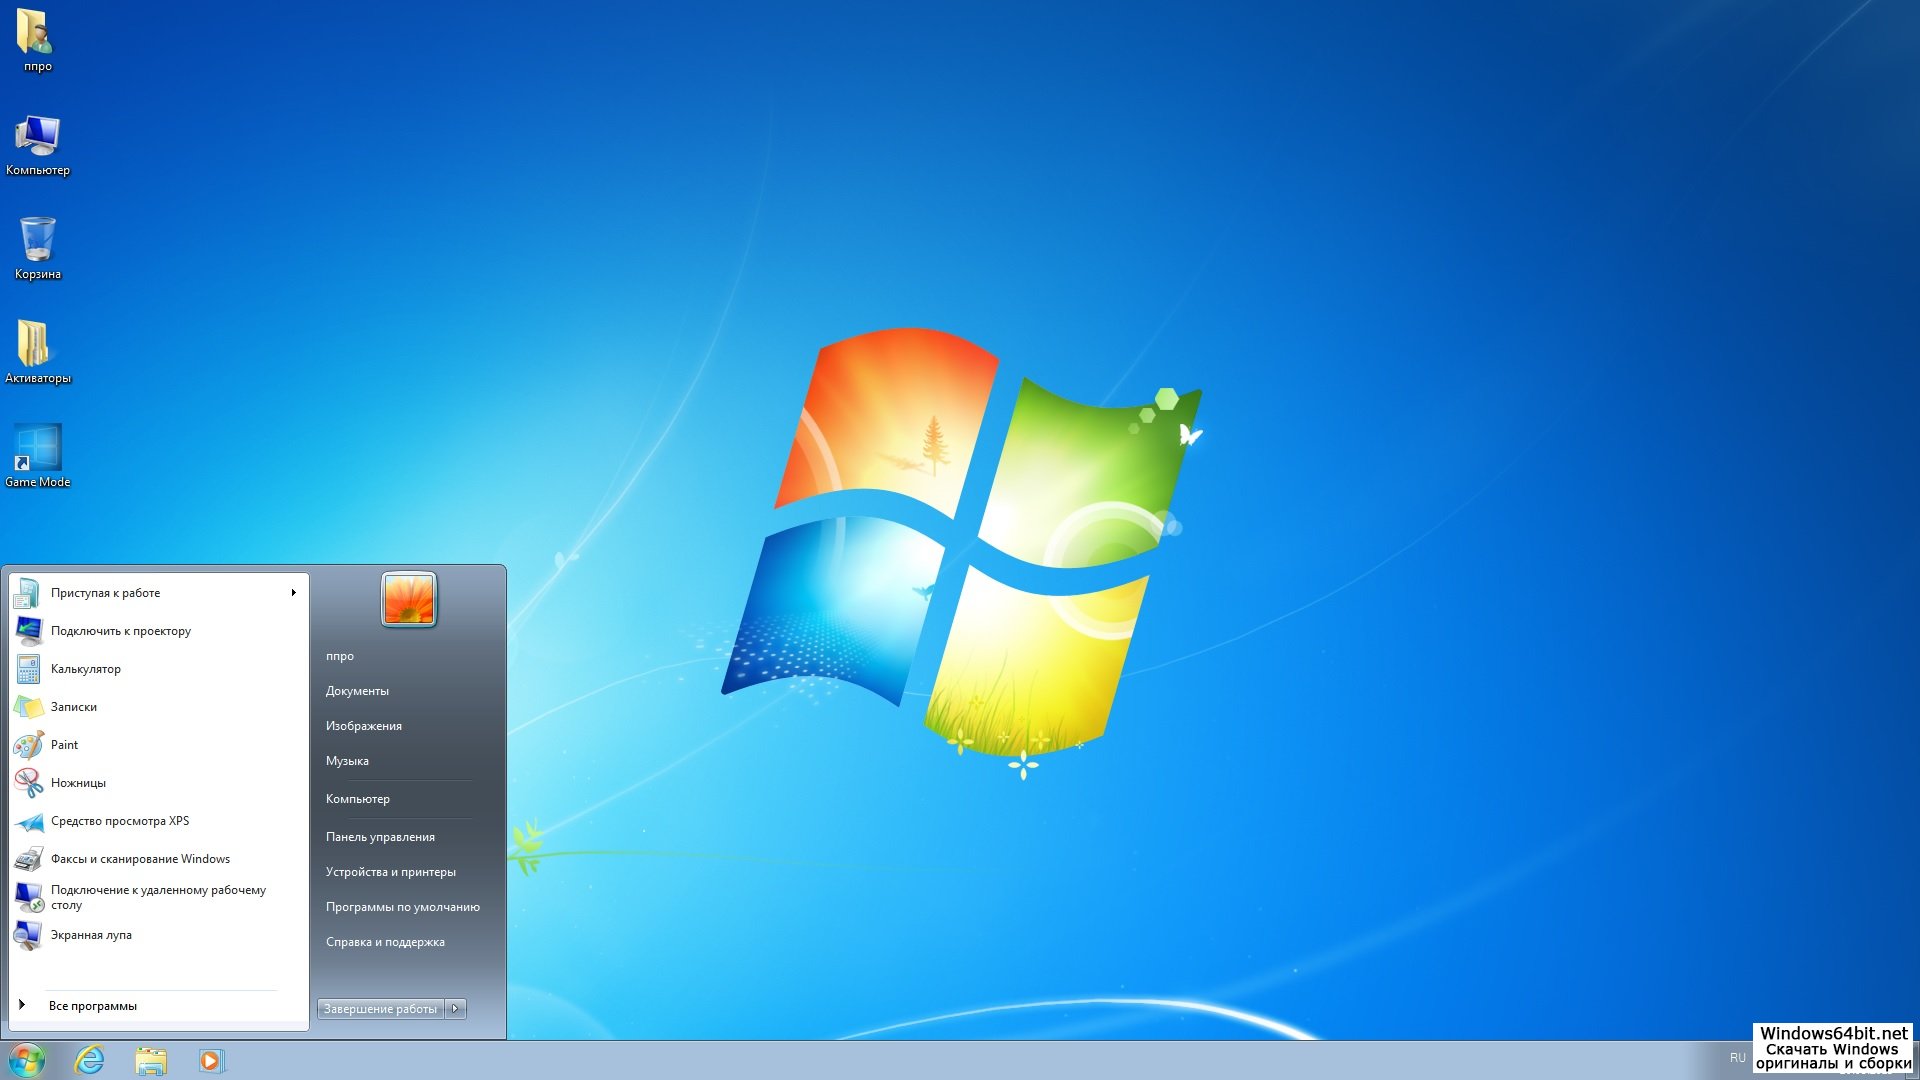Image resolution: width=1920 pixels, height=1080 pixels.
Task: Open Sticky Notes (Записки) icon
Action: coord(29,707)
